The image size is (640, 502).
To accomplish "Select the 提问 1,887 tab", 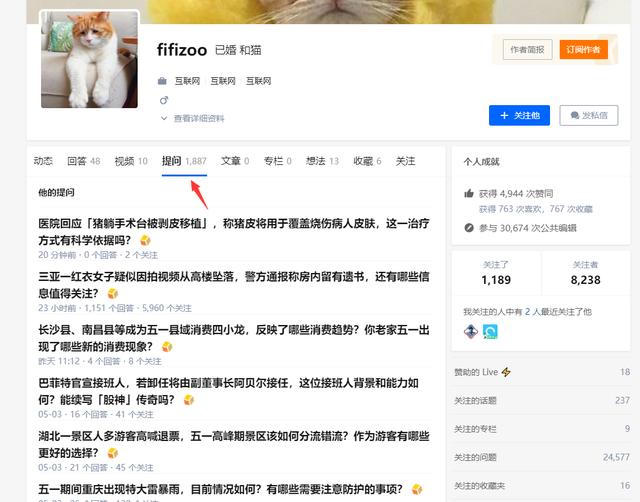I will click(184, 161).
